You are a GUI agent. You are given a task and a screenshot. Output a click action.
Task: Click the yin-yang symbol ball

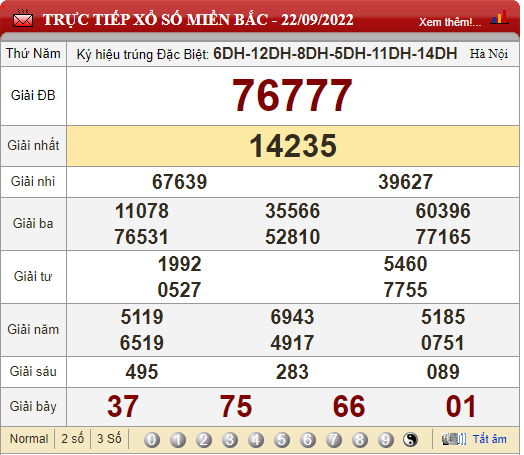pyautogui.click(x=411, y=440)
